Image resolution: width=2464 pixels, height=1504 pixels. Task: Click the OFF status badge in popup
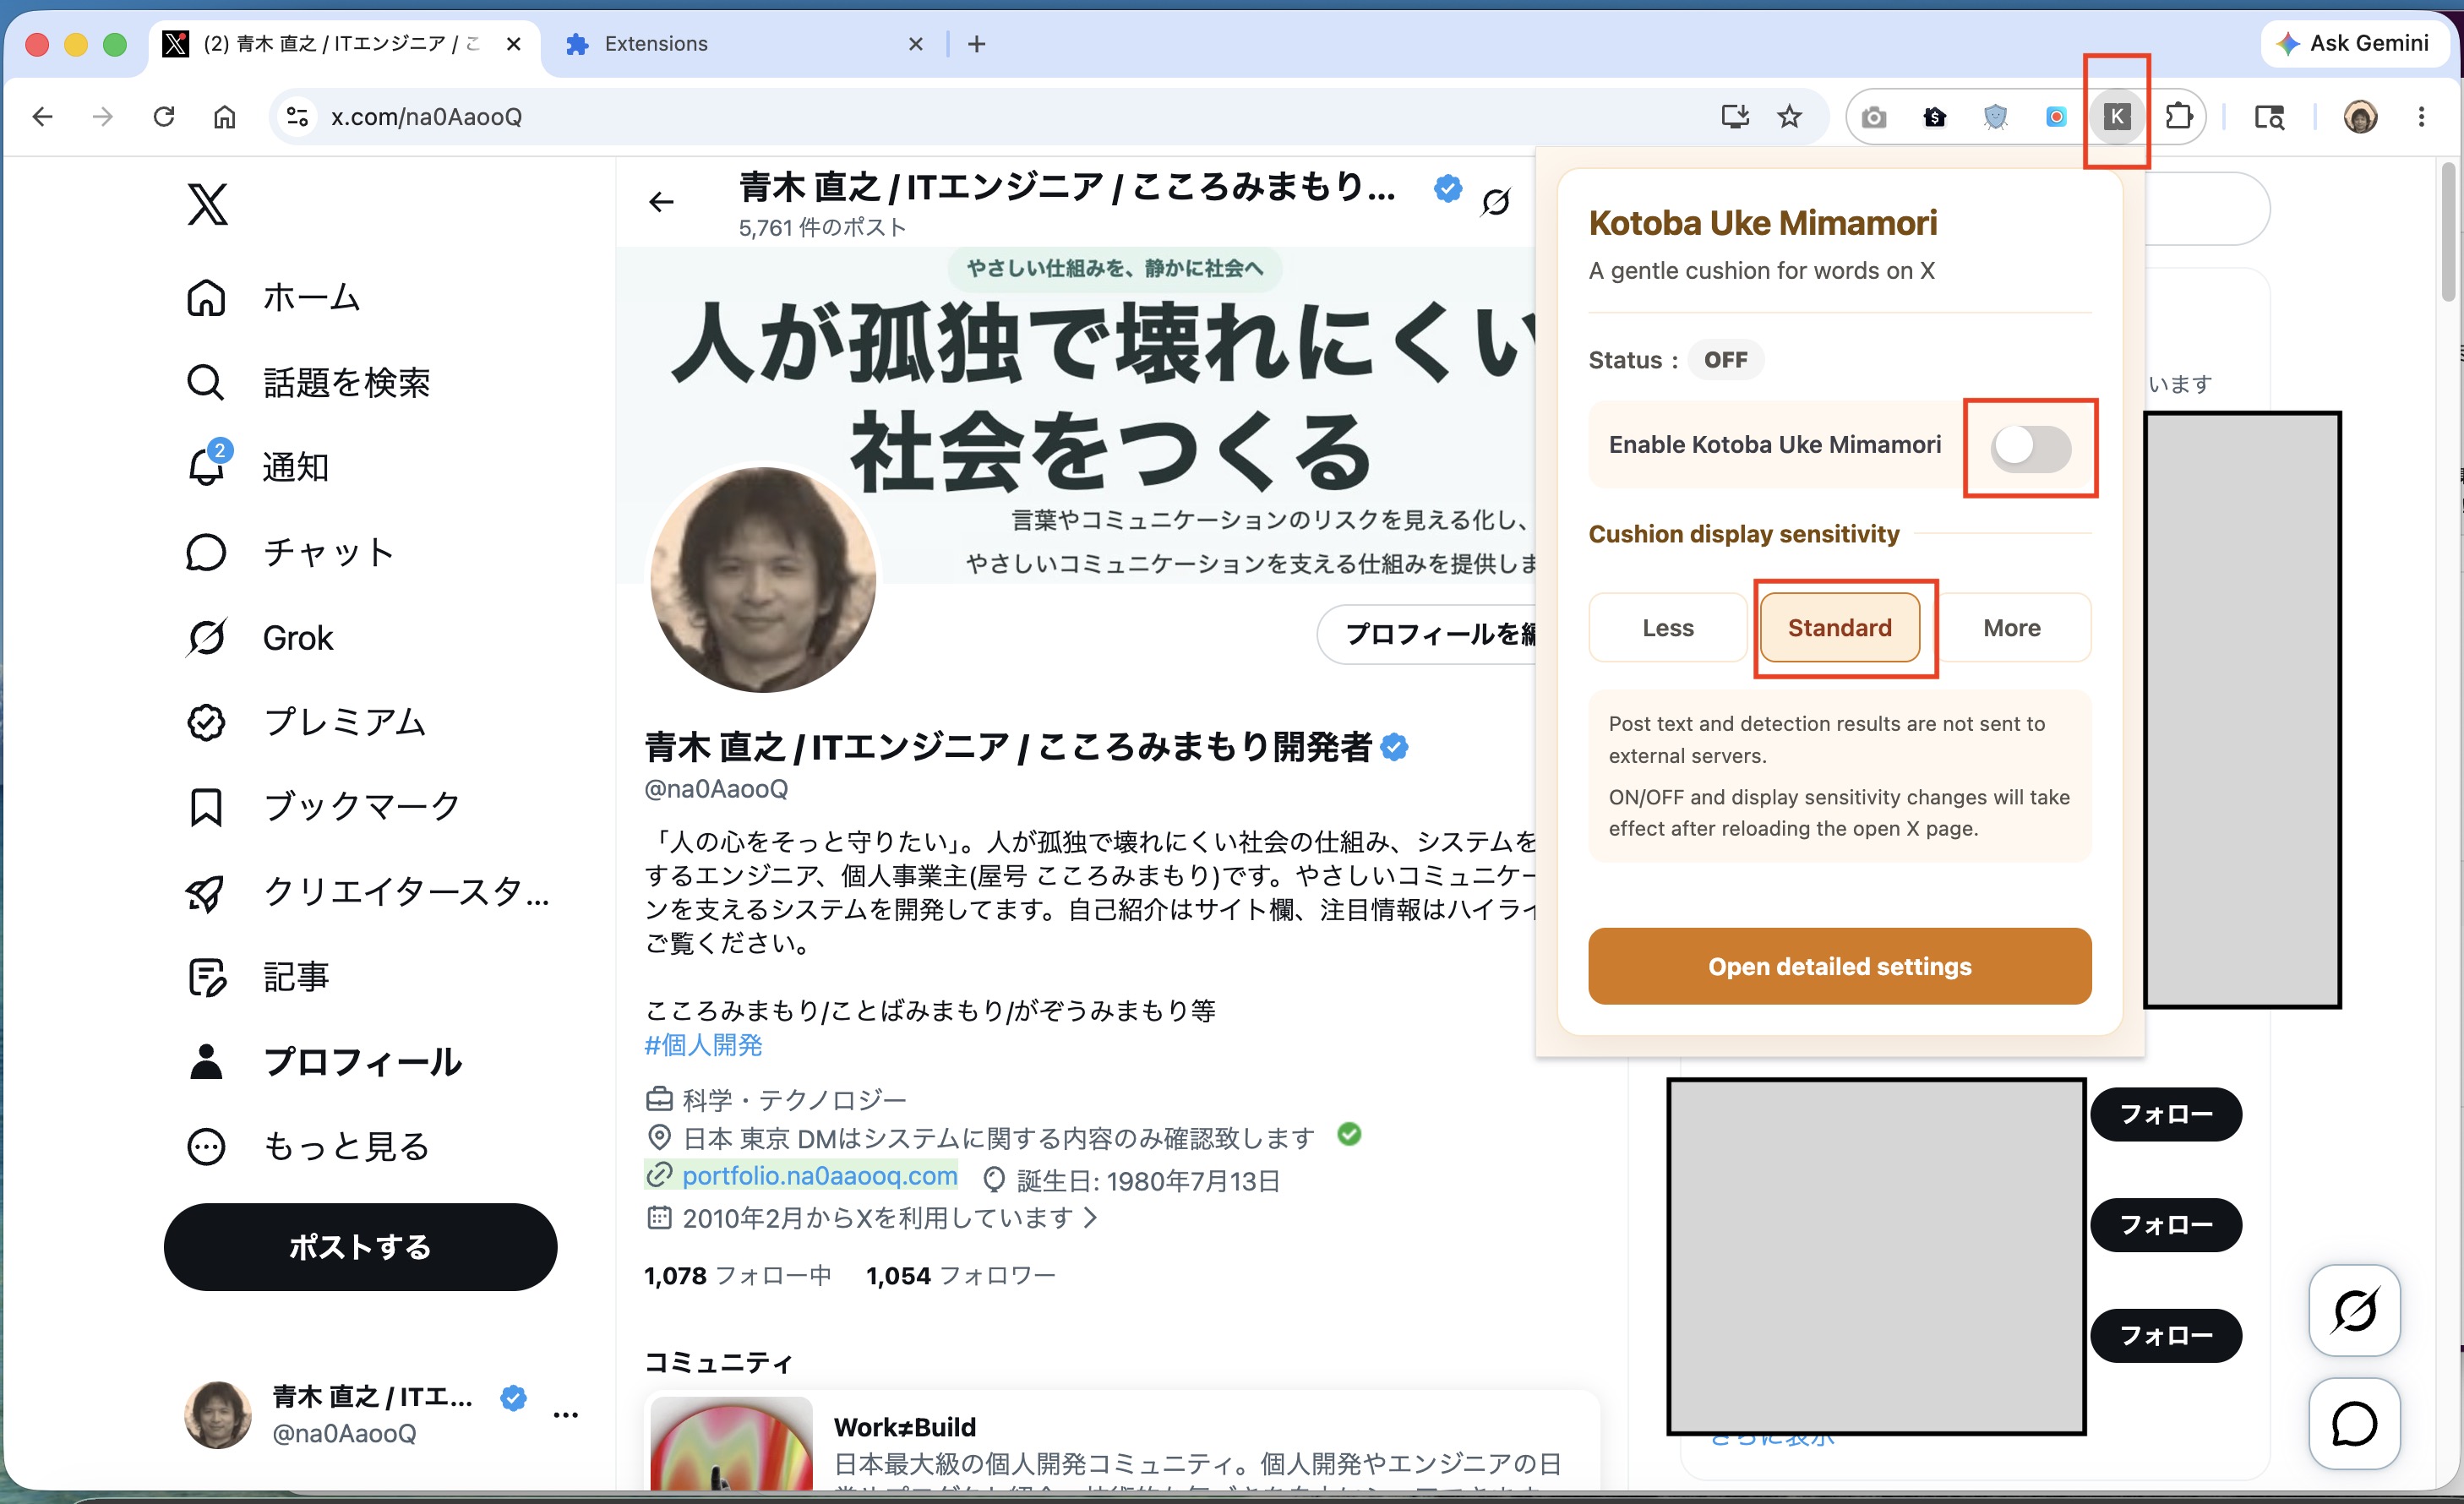1726,360
